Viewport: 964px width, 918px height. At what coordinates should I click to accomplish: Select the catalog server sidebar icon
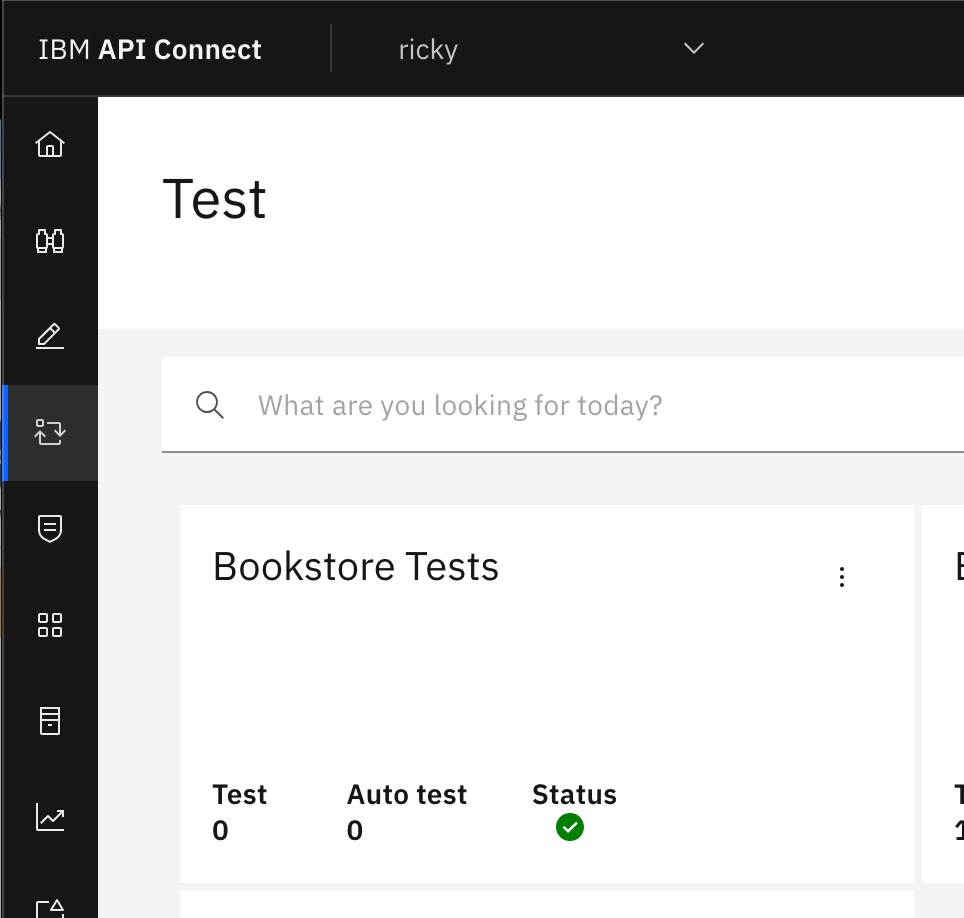tap(50, 721)
